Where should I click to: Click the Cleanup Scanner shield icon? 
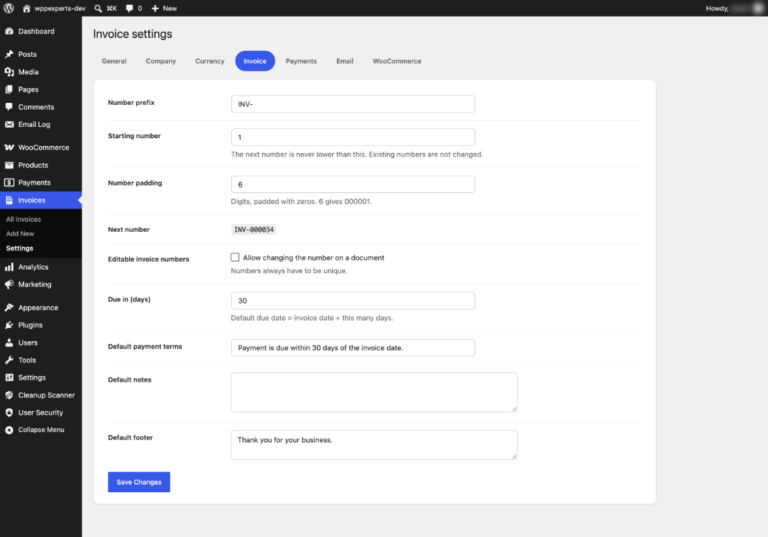coord(9,395)
